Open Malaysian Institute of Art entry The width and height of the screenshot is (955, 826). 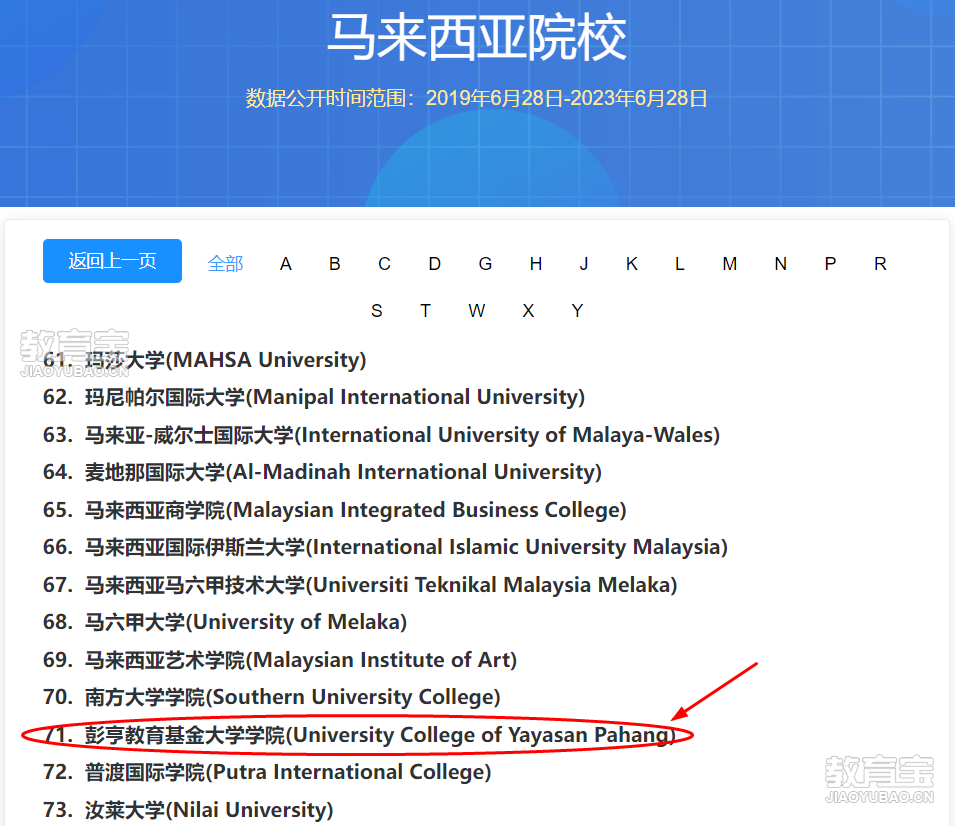280,660
